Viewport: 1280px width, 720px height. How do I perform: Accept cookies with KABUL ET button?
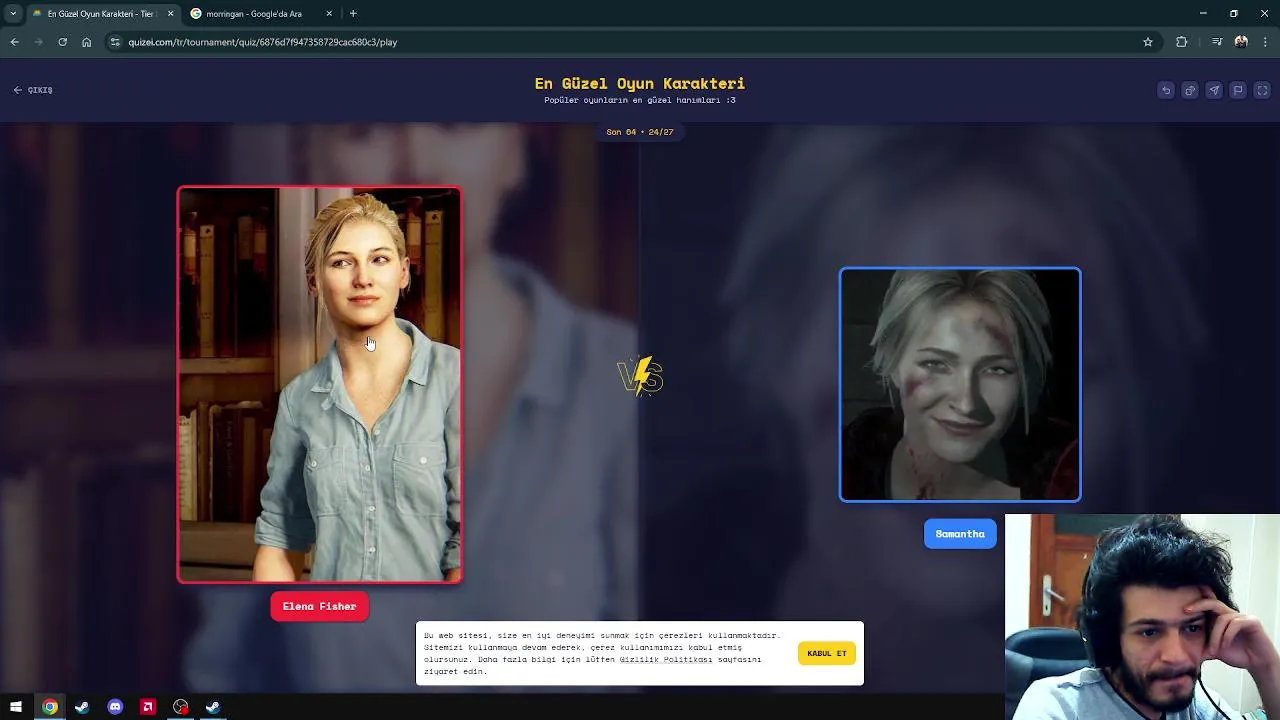(x=827, y=653)
